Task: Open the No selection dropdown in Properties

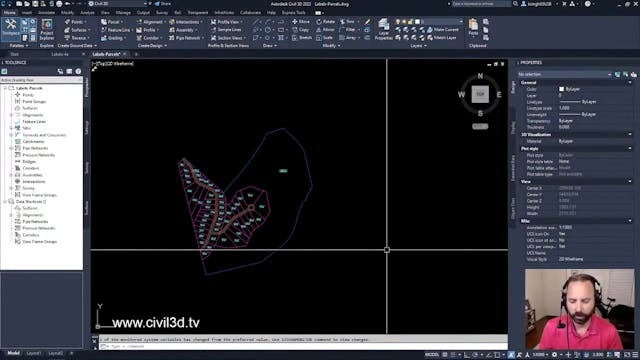Action: [x=564, y=74]
